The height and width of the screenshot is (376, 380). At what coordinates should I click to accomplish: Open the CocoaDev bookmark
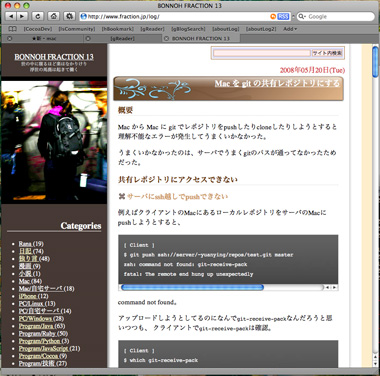pyautogui.click(x=37, y=29)
